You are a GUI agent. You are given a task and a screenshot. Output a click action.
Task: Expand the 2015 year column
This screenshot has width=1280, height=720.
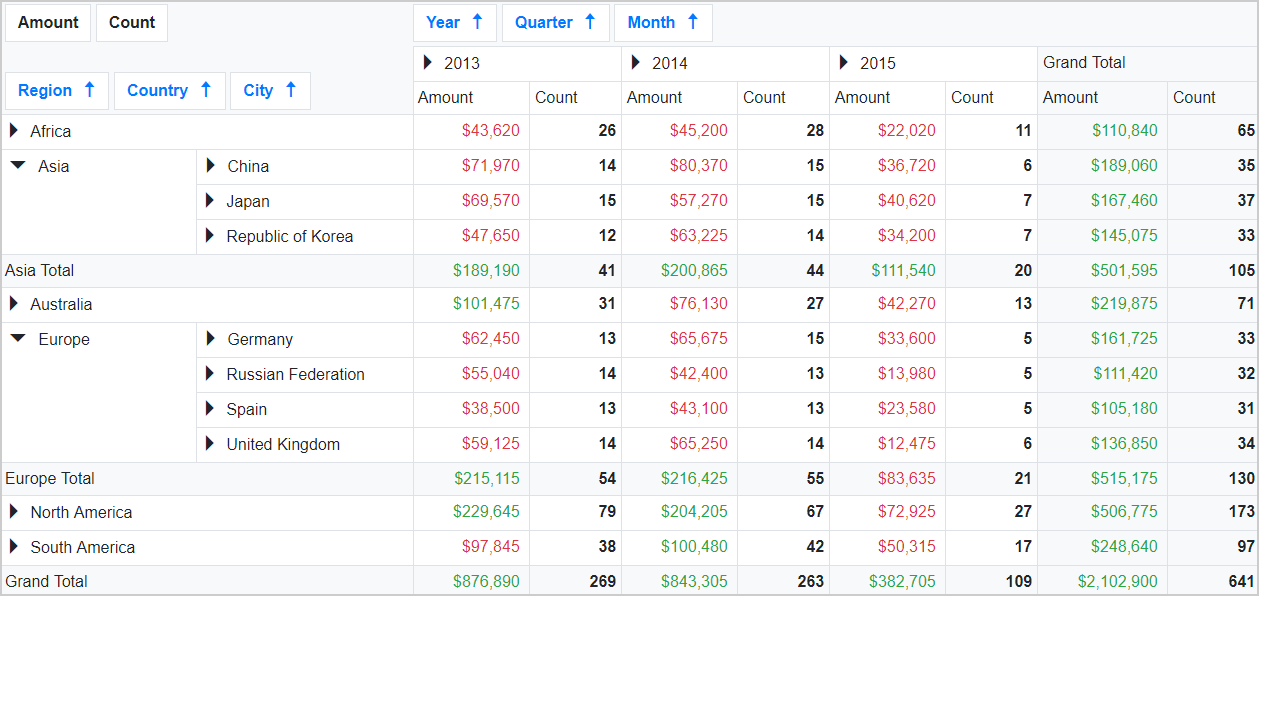pos(844,63)
